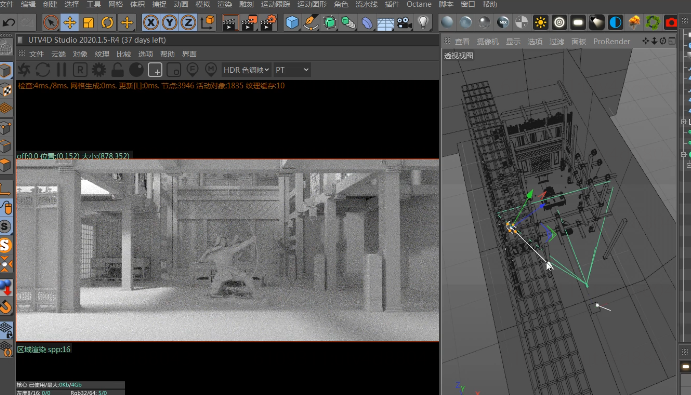This screenshot has width=691, height=395.
Task: Select the Rotate tool
Action: 108,22
